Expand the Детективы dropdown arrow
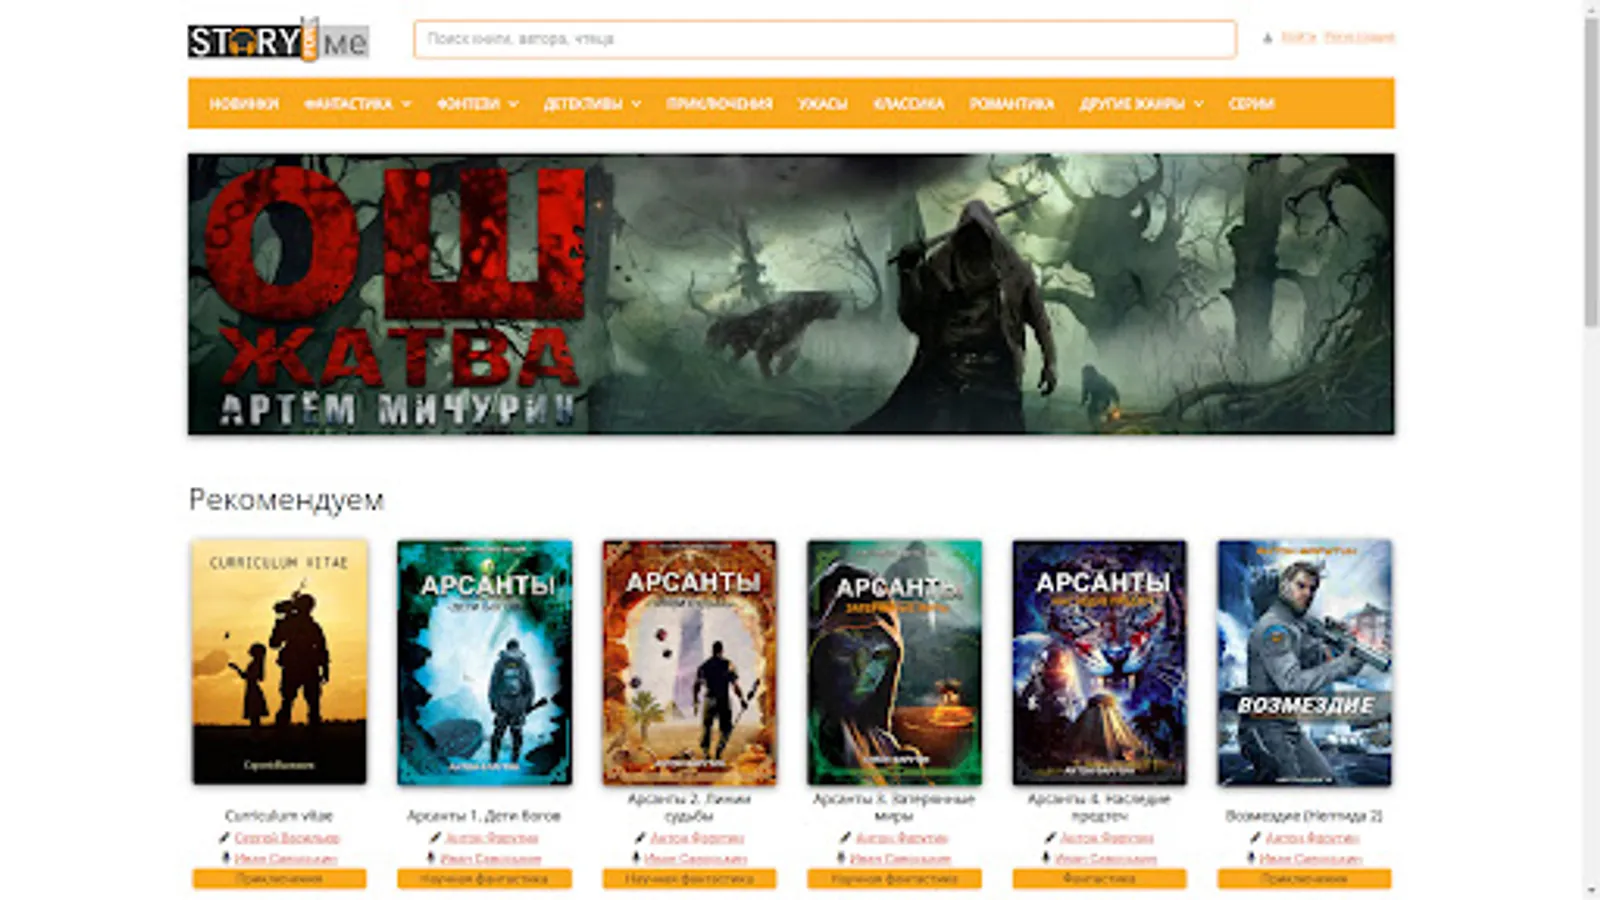Image resolution: width=1600 pixels, height=900 pixels. pos(636,104)
